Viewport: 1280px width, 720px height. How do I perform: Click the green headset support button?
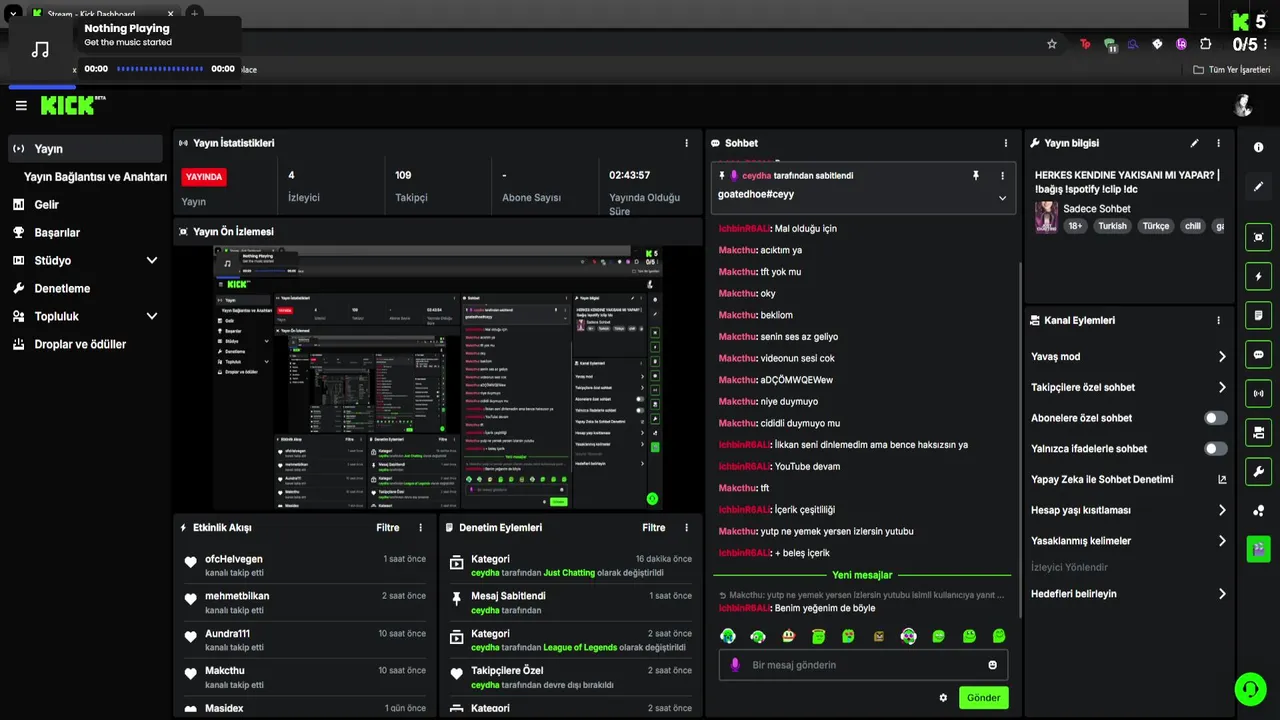click(1249, 688)
